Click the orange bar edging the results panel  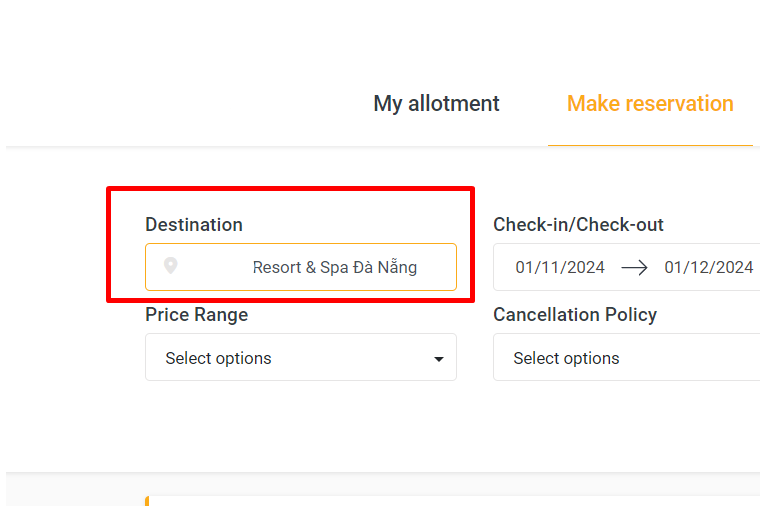point(147,501)
